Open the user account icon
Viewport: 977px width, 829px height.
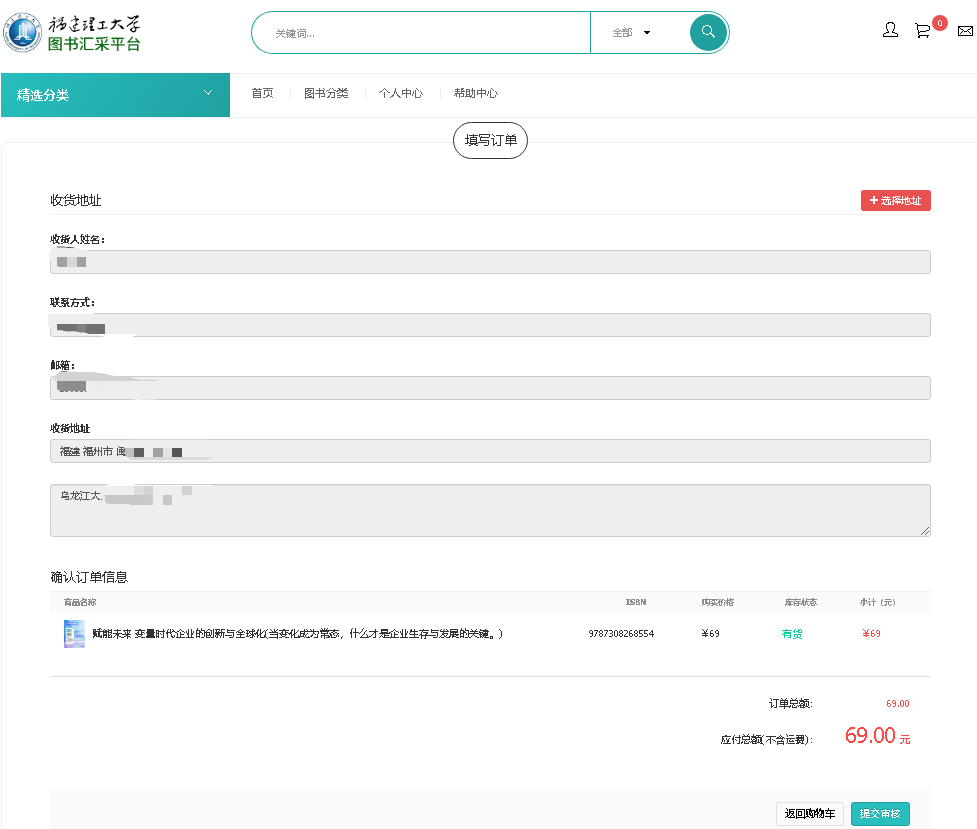[890, 31]
